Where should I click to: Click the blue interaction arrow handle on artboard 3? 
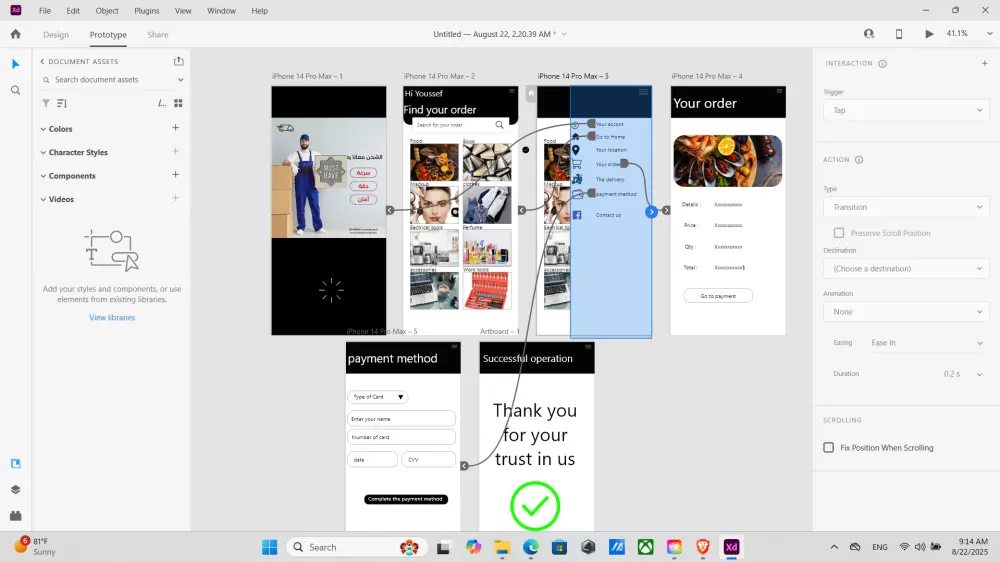[651, 212]
